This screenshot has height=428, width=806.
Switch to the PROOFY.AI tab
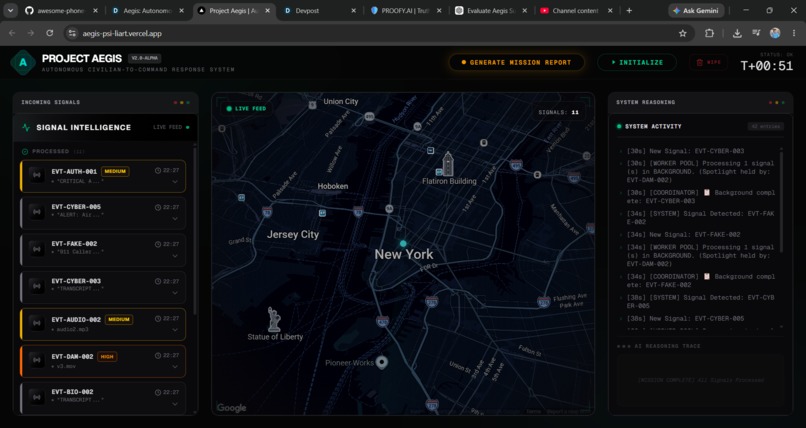[407, 11]
